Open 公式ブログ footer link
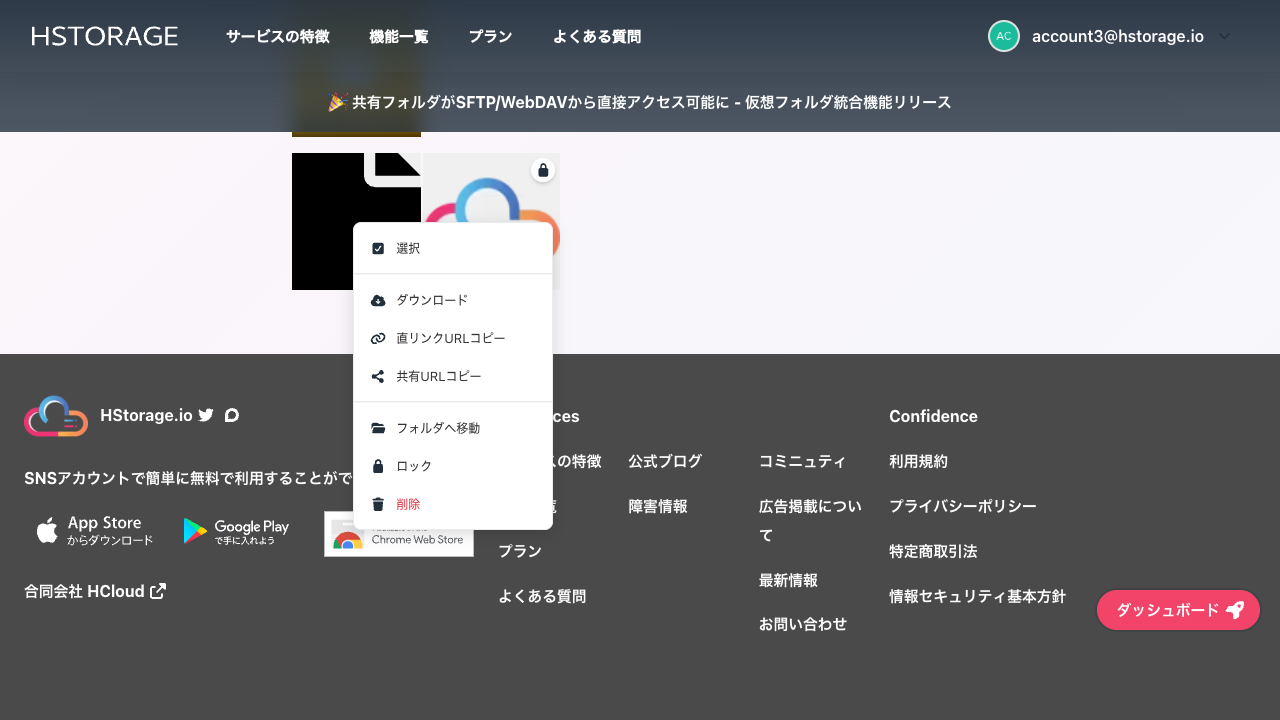The width and height of the screenshot is (1280, 720). click(x=665, y=461)
